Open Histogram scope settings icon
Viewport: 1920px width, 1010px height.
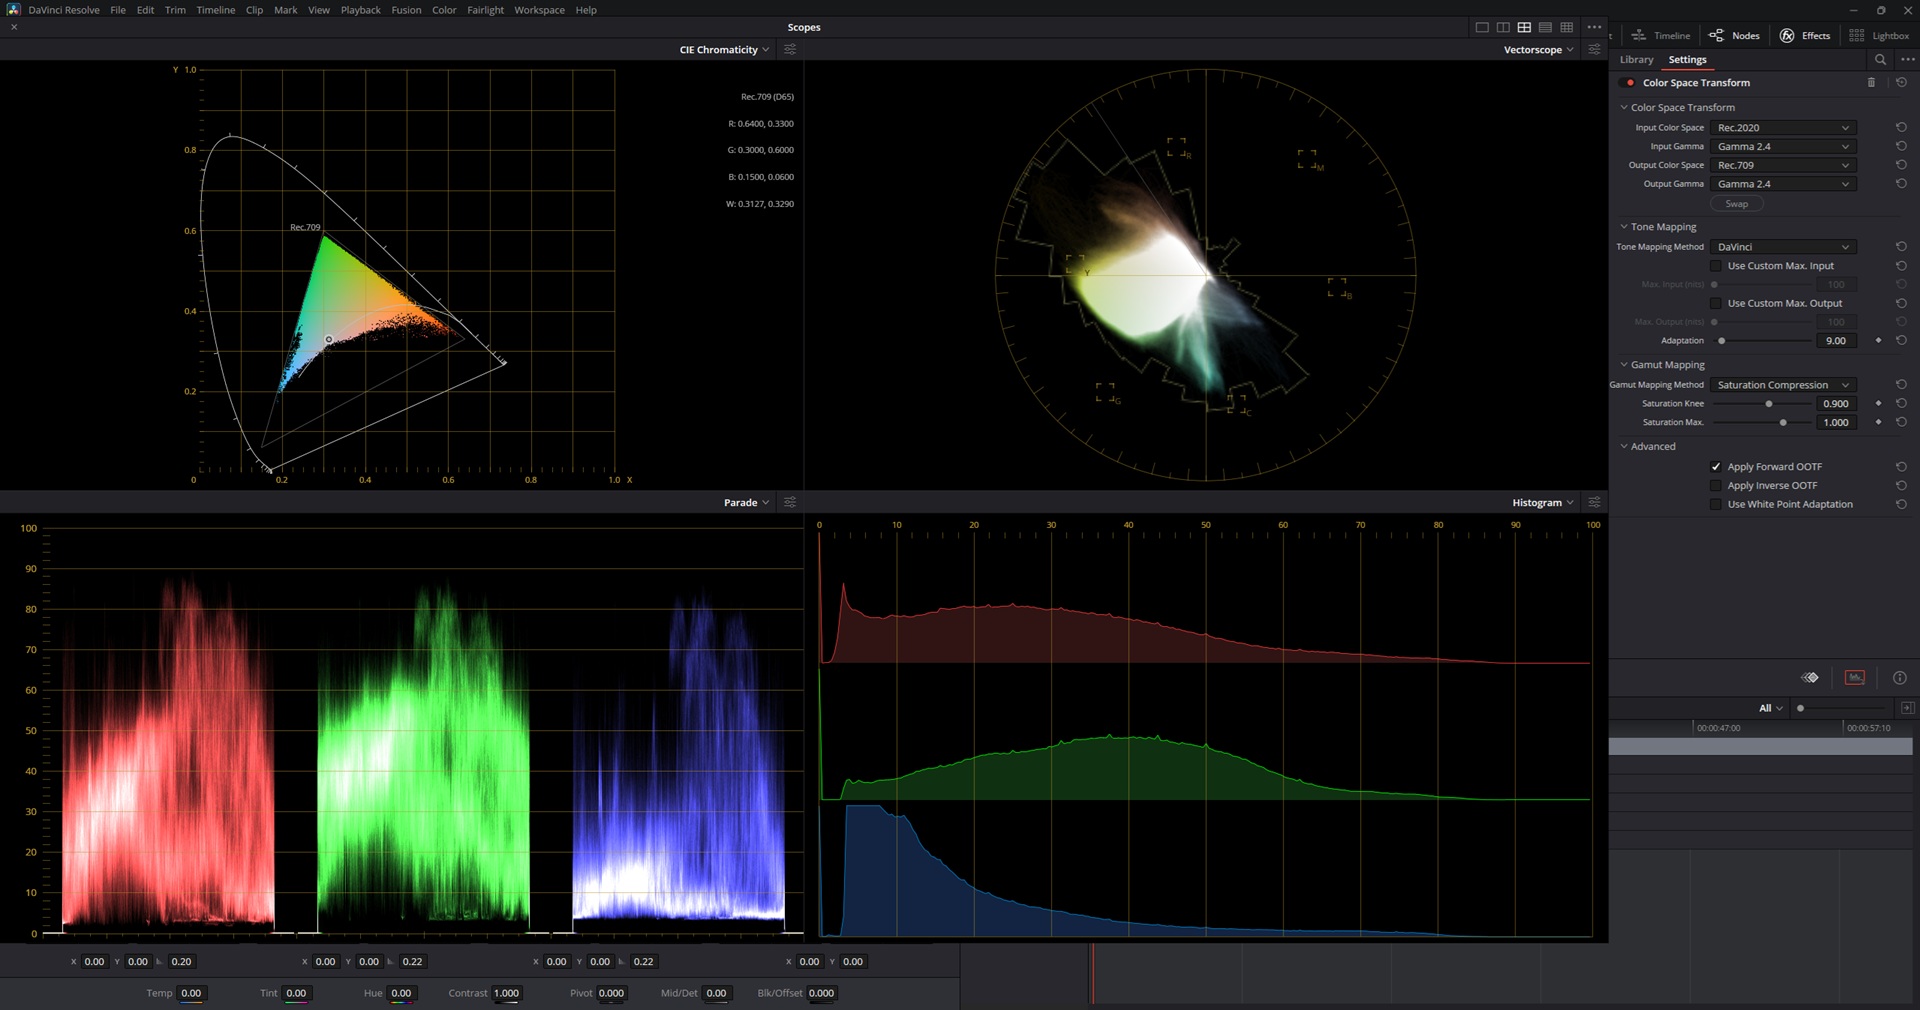[1594, 502]
